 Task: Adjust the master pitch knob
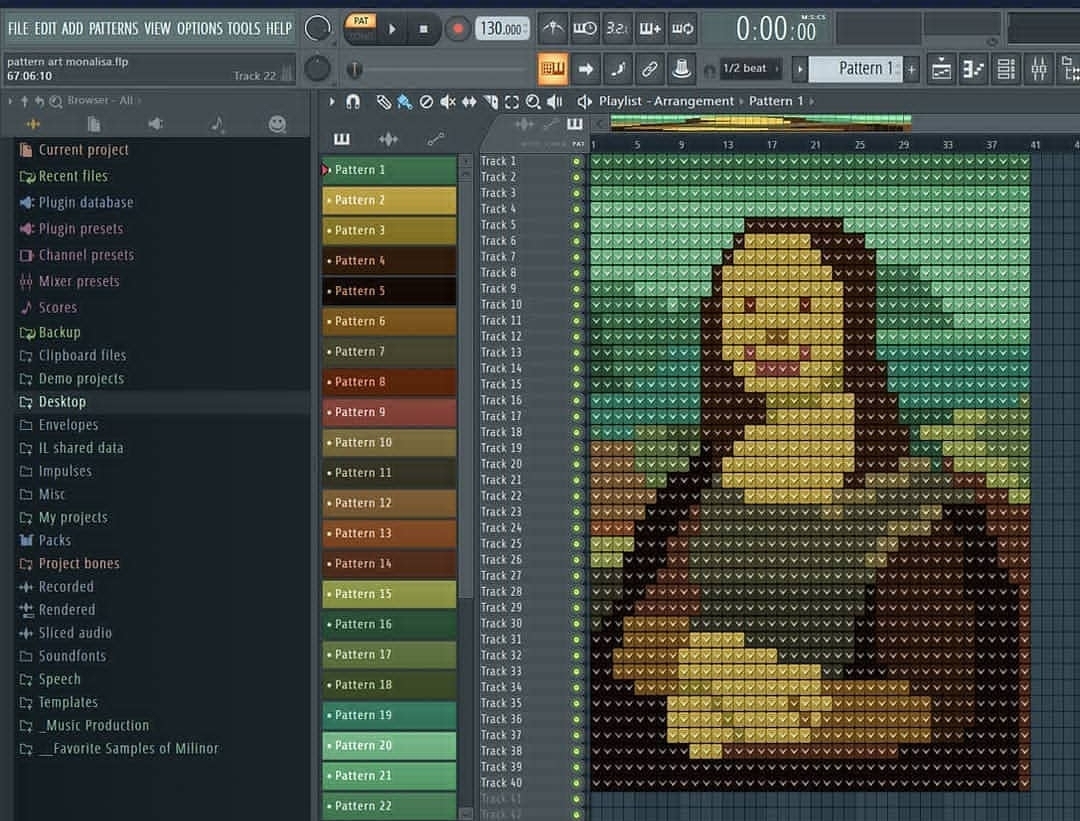pos(317,68)
